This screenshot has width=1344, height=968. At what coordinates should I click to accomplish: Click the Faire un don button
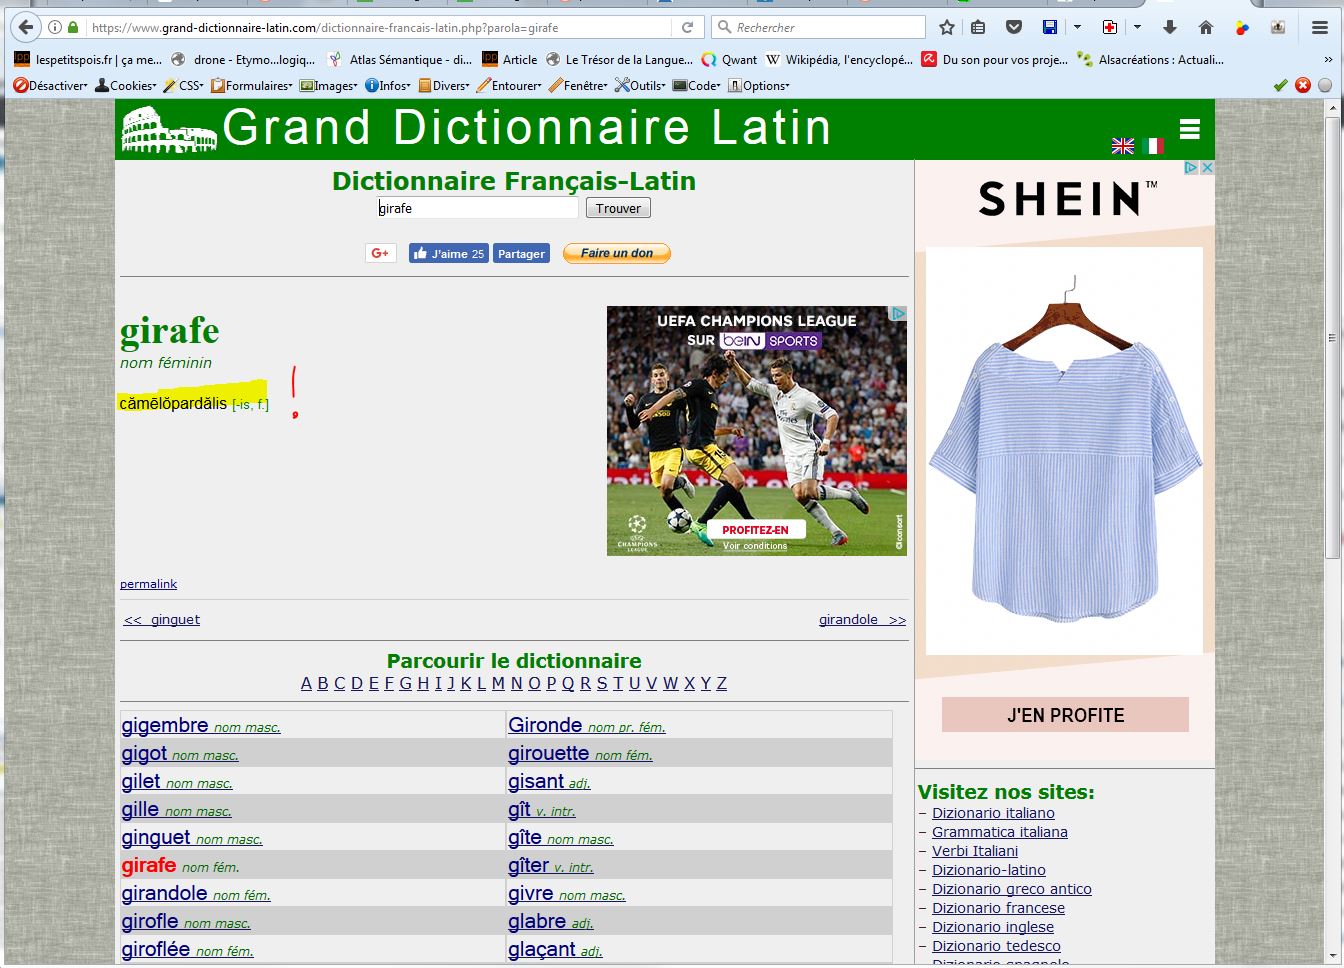(x=616, y=253)
